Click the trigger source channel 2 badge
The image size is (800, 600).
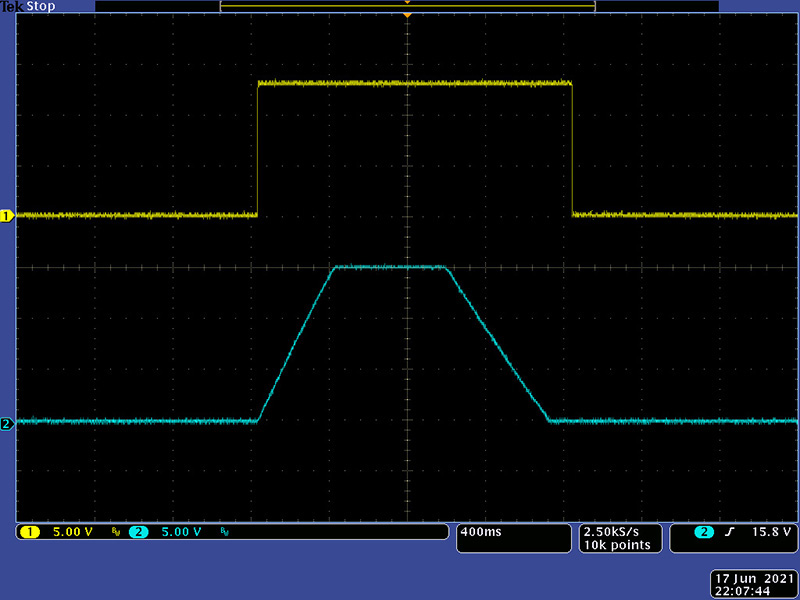coord(705,532)
